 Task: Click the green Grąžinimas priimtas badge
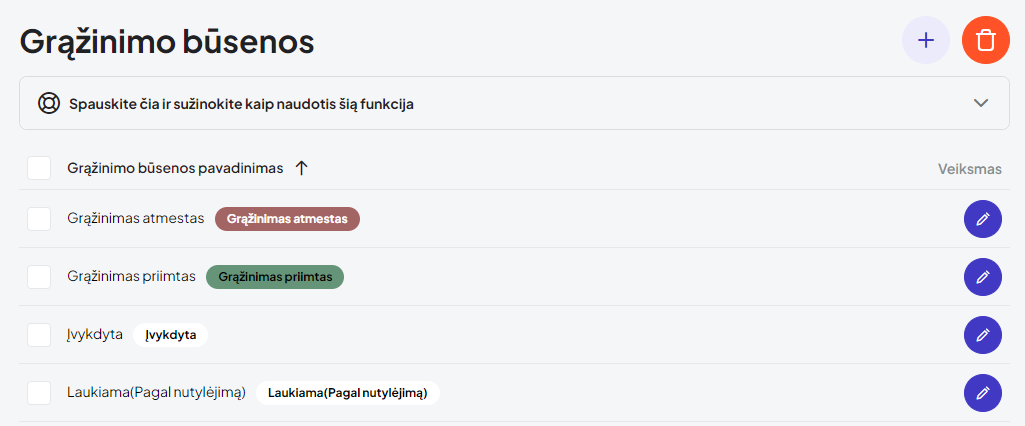tap(275, 277)
